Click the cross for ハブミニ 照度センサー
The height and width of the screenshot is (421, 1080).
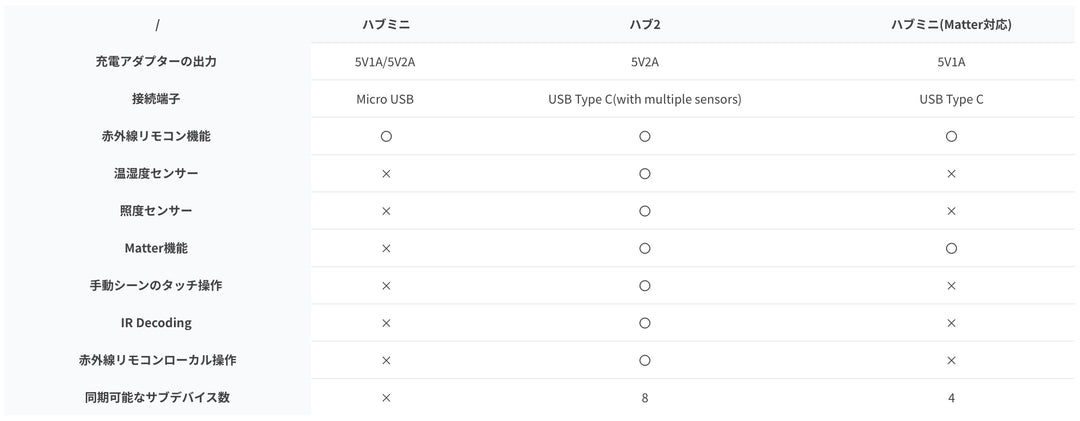pos(386,211)
